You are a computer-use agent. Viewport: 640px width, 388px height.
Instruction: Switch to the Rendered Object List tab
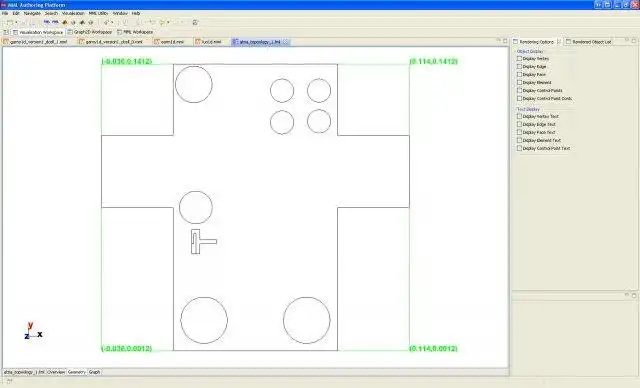pos(589,42)
